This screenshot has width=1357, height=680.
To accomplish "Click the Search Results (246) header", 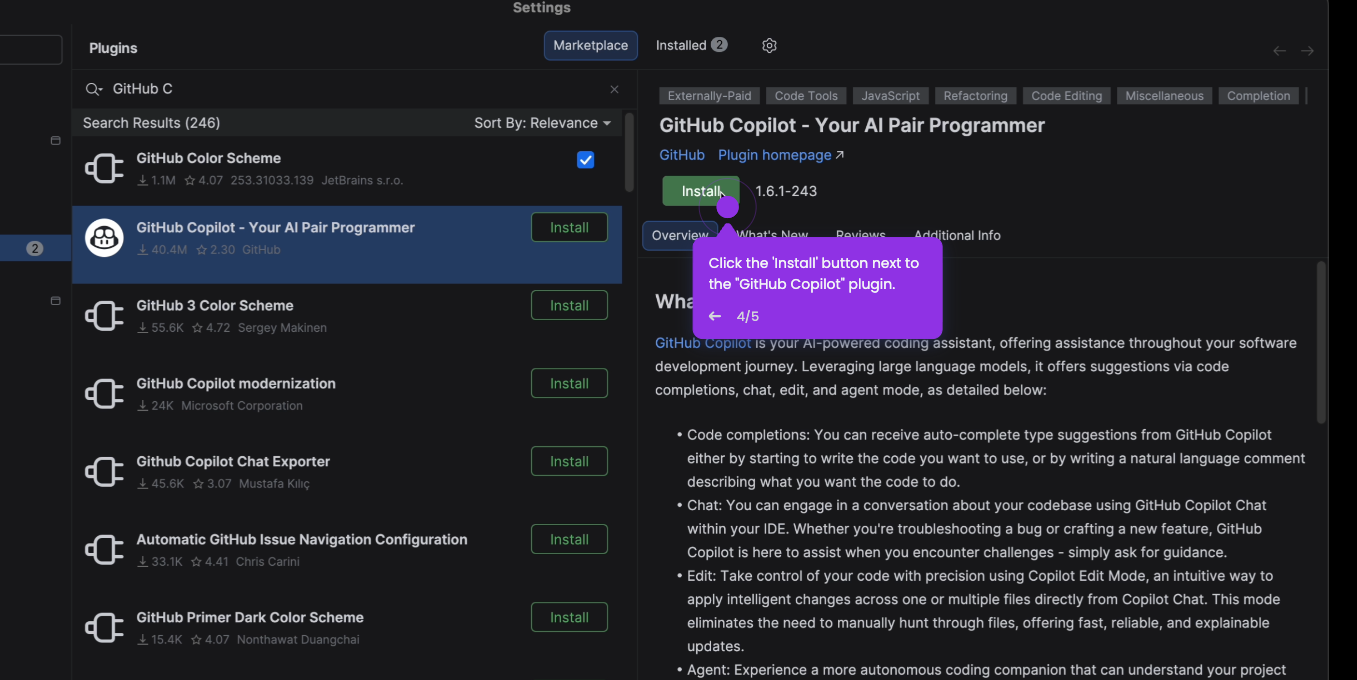I will pyautogui.click(x=151, y=123).
